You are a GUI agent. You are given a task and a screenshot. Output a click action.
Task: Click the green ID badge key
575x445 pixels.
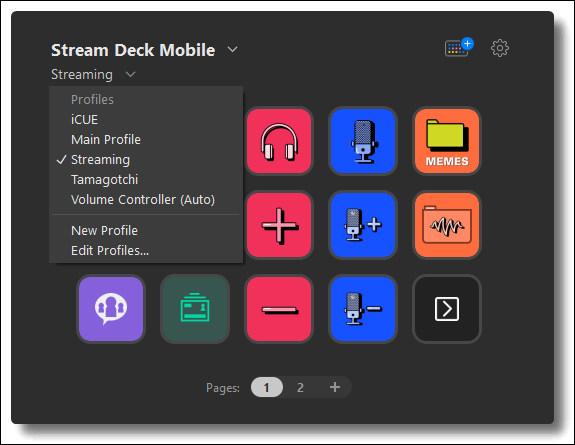pyautogui.click(x=195, y=309)
